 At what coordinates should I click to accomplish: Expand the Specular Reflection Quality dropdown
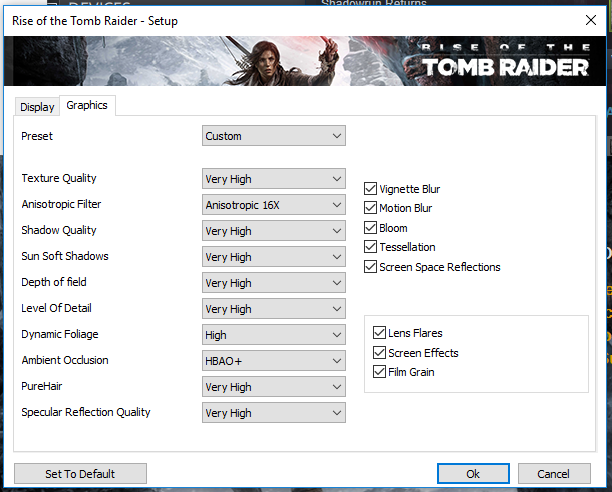tap(273, 413)
